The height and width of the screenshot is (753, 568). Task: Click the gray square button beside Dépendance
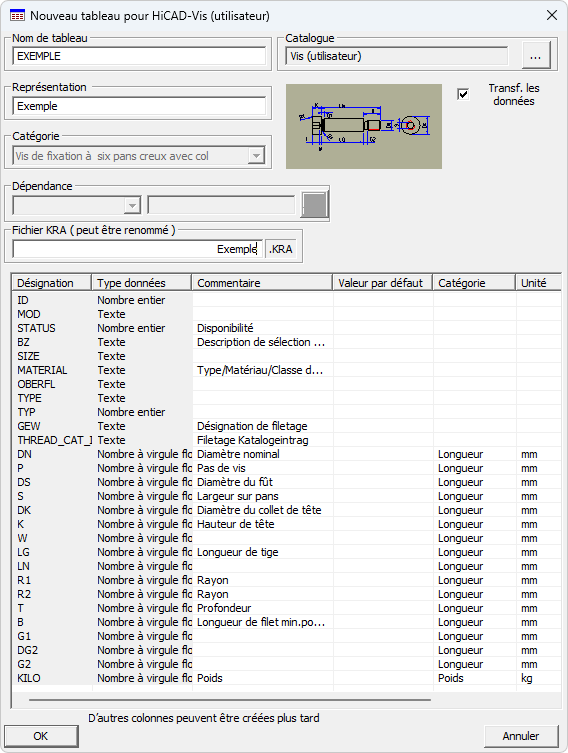tap(314, 205)
